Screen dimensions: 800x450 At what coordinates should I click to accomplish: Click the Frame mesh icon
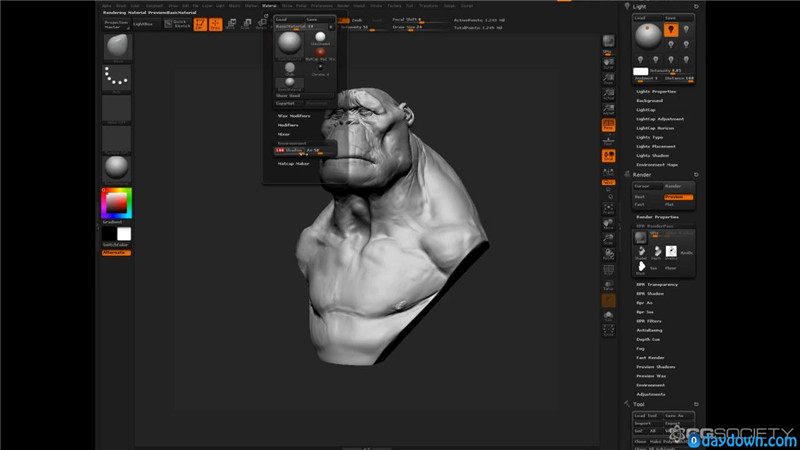click(608, 209)
